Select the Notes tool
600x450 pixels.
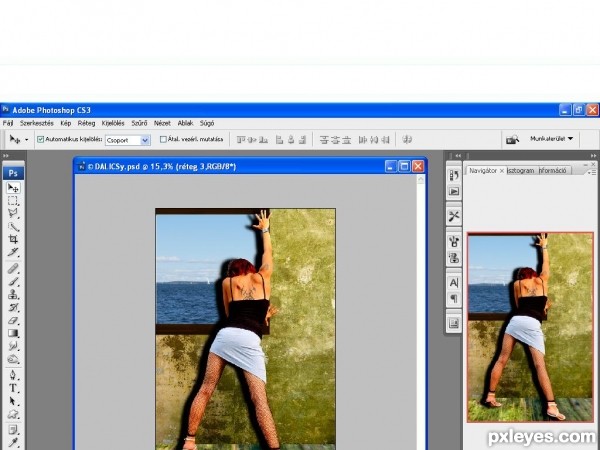coord(13,429)
